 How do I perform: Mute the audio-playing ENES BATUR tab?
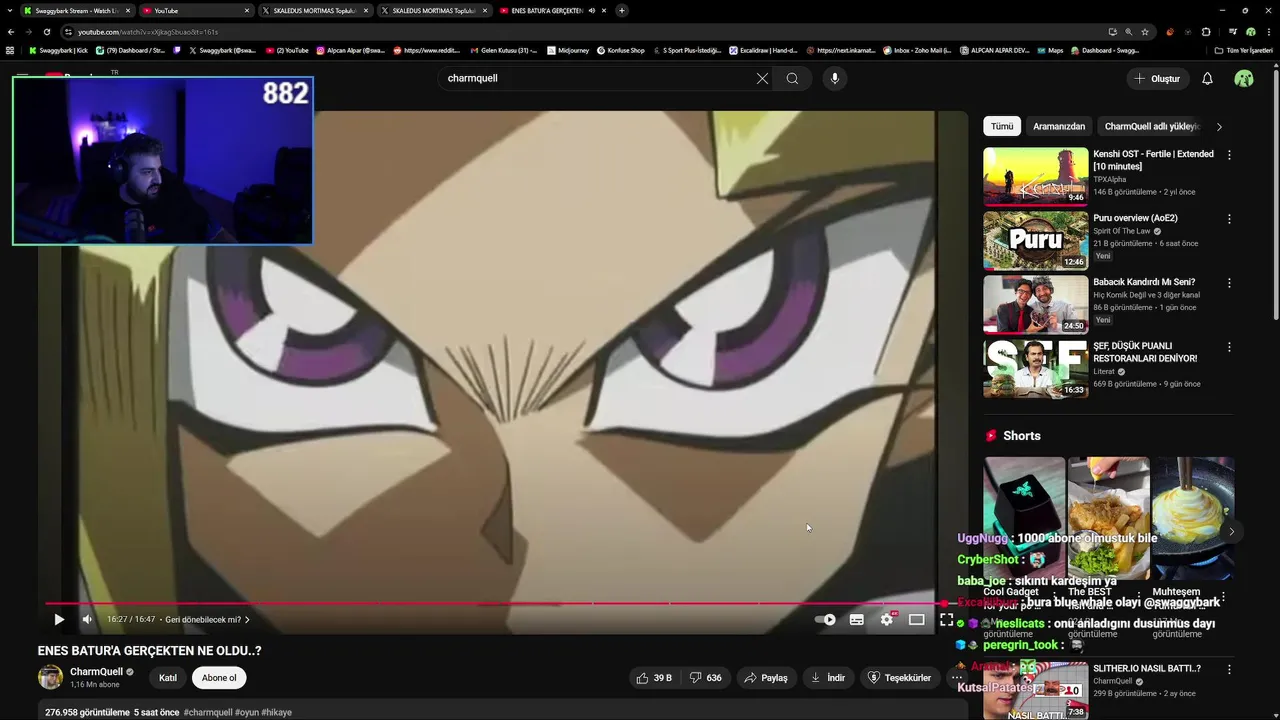coord(592,11)
